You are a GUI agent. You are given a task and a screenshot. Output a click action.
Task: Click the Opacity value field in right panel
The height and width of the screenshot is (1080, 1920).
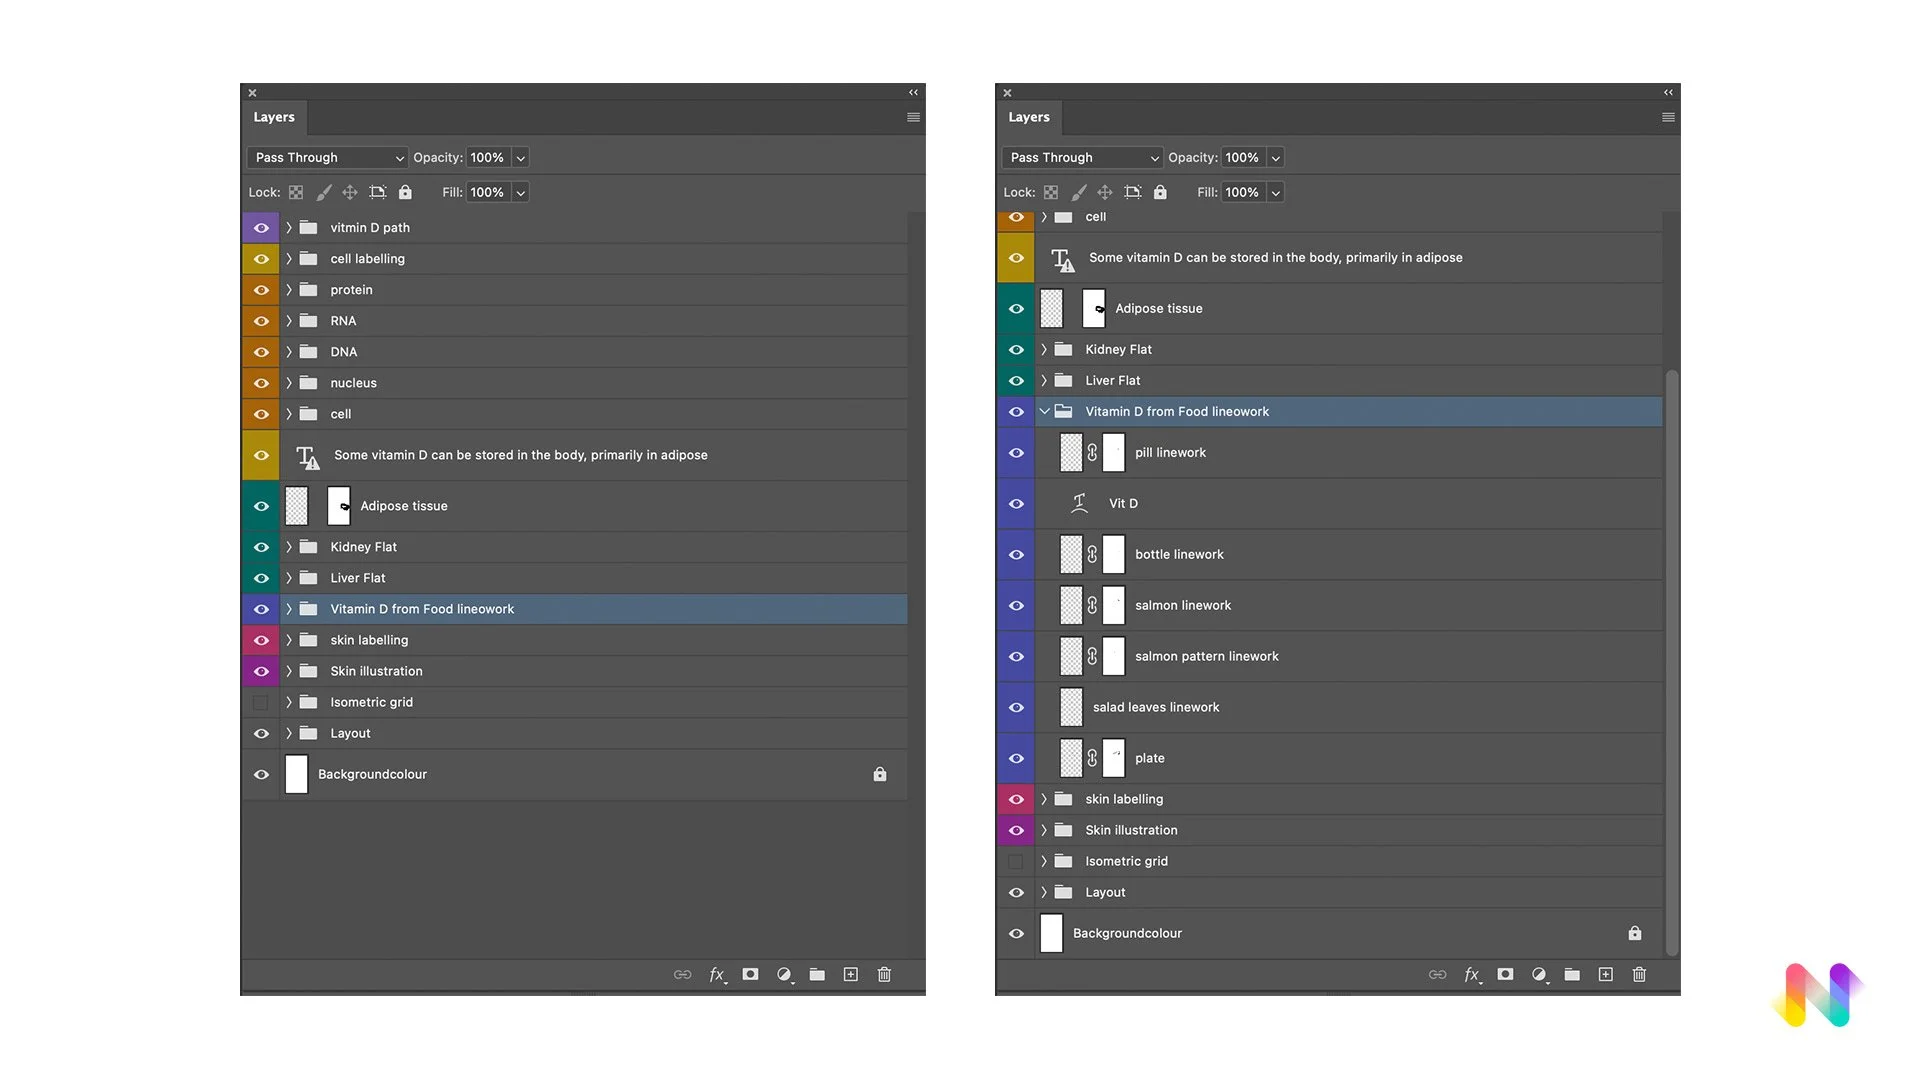coord(1242,158)
